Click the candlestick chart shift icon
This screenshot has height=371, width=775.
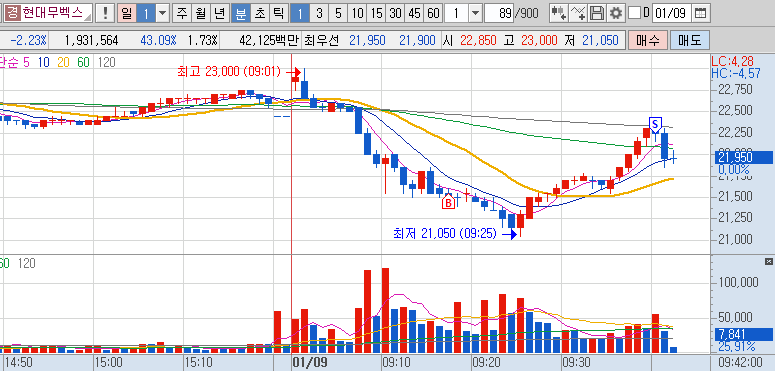pyautogui.click(x=559, y=13)
